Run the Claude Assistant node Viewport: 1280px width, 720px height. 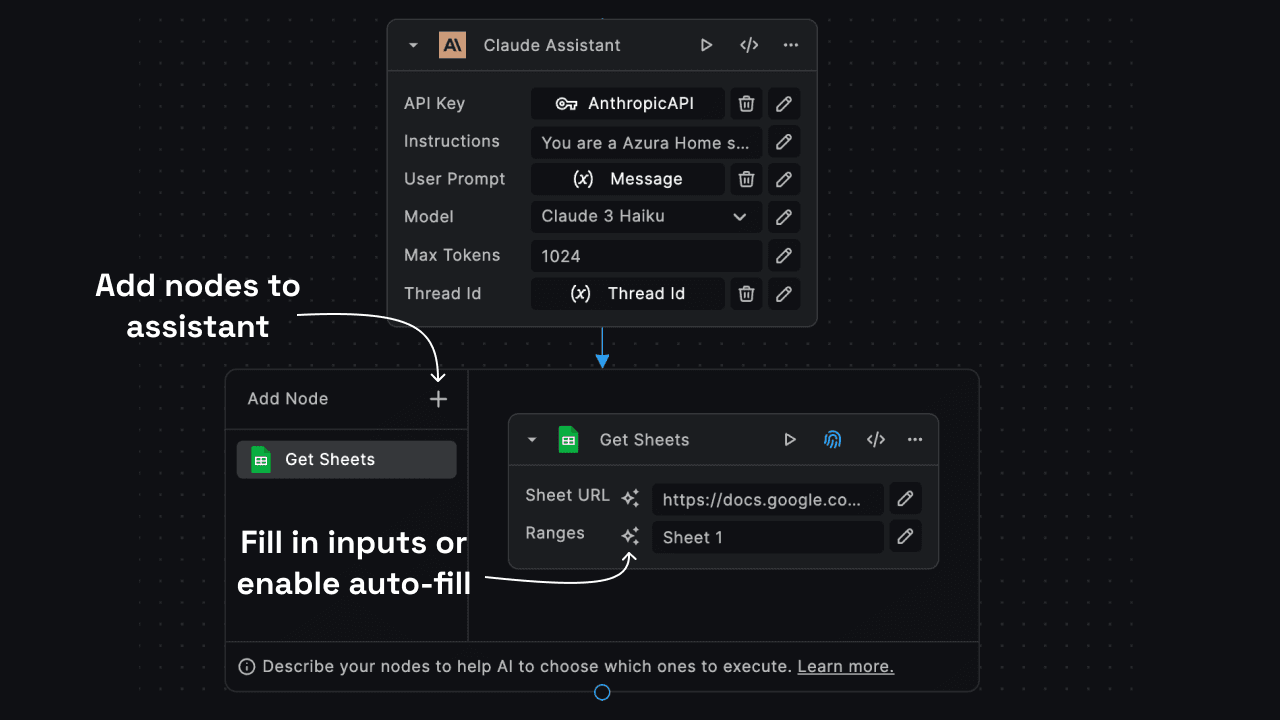(x=706, y=44)
